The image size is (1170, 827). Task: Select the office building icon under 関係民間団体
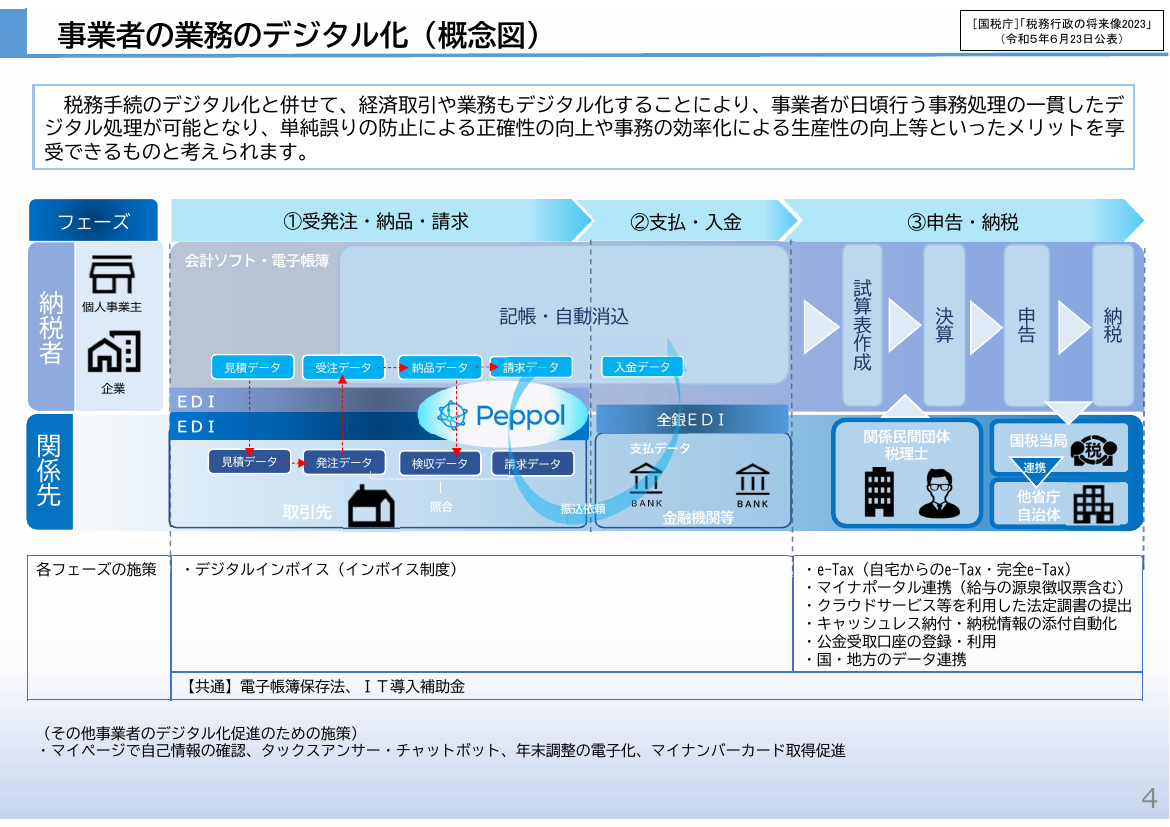[878, 492]
